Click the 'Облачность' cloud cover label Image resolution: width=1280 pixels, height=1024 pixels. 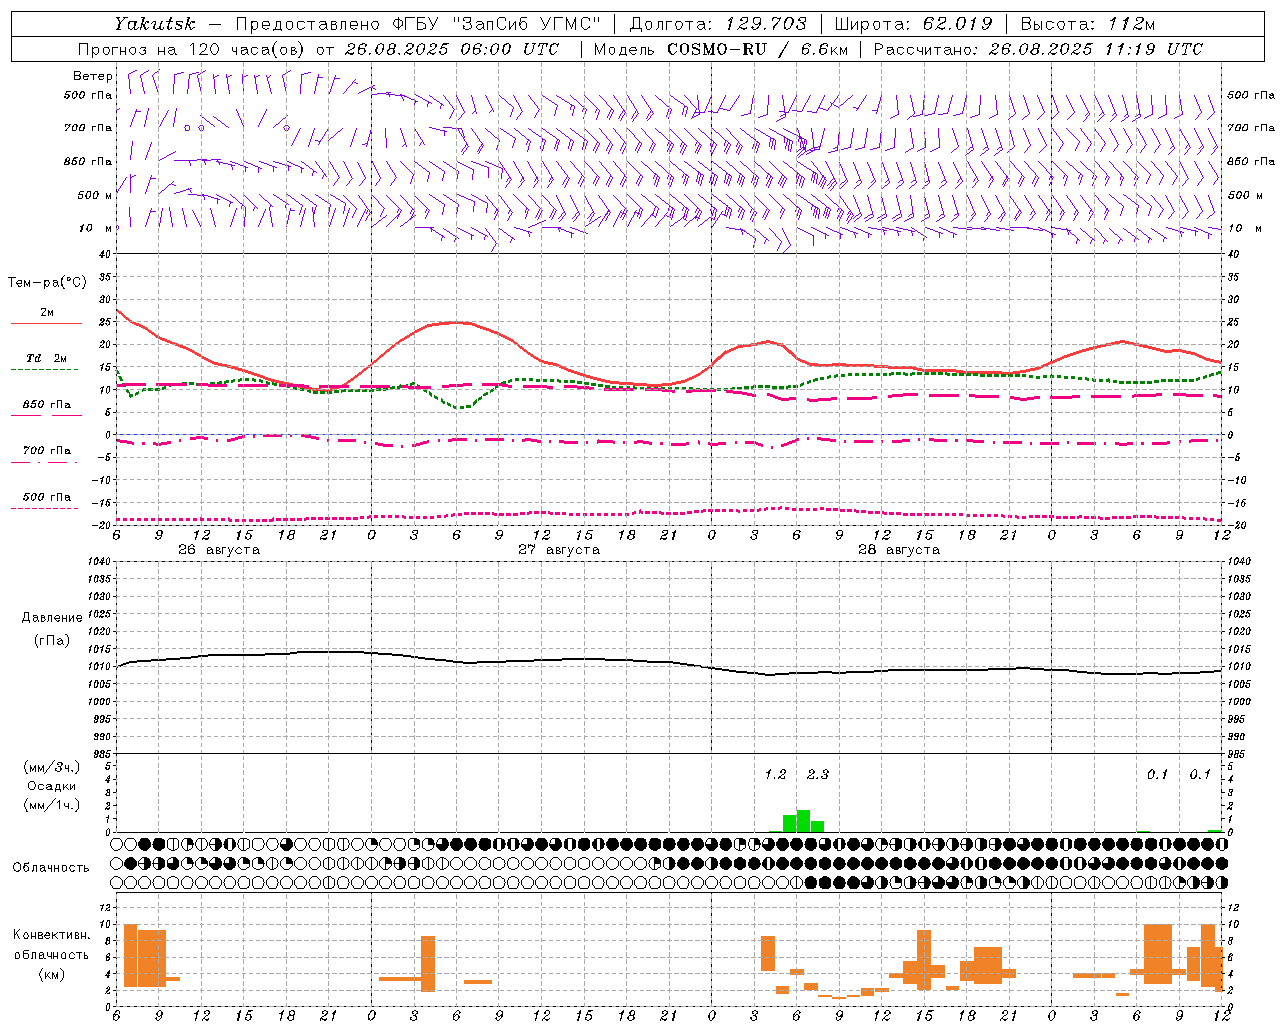coord(51,868)
